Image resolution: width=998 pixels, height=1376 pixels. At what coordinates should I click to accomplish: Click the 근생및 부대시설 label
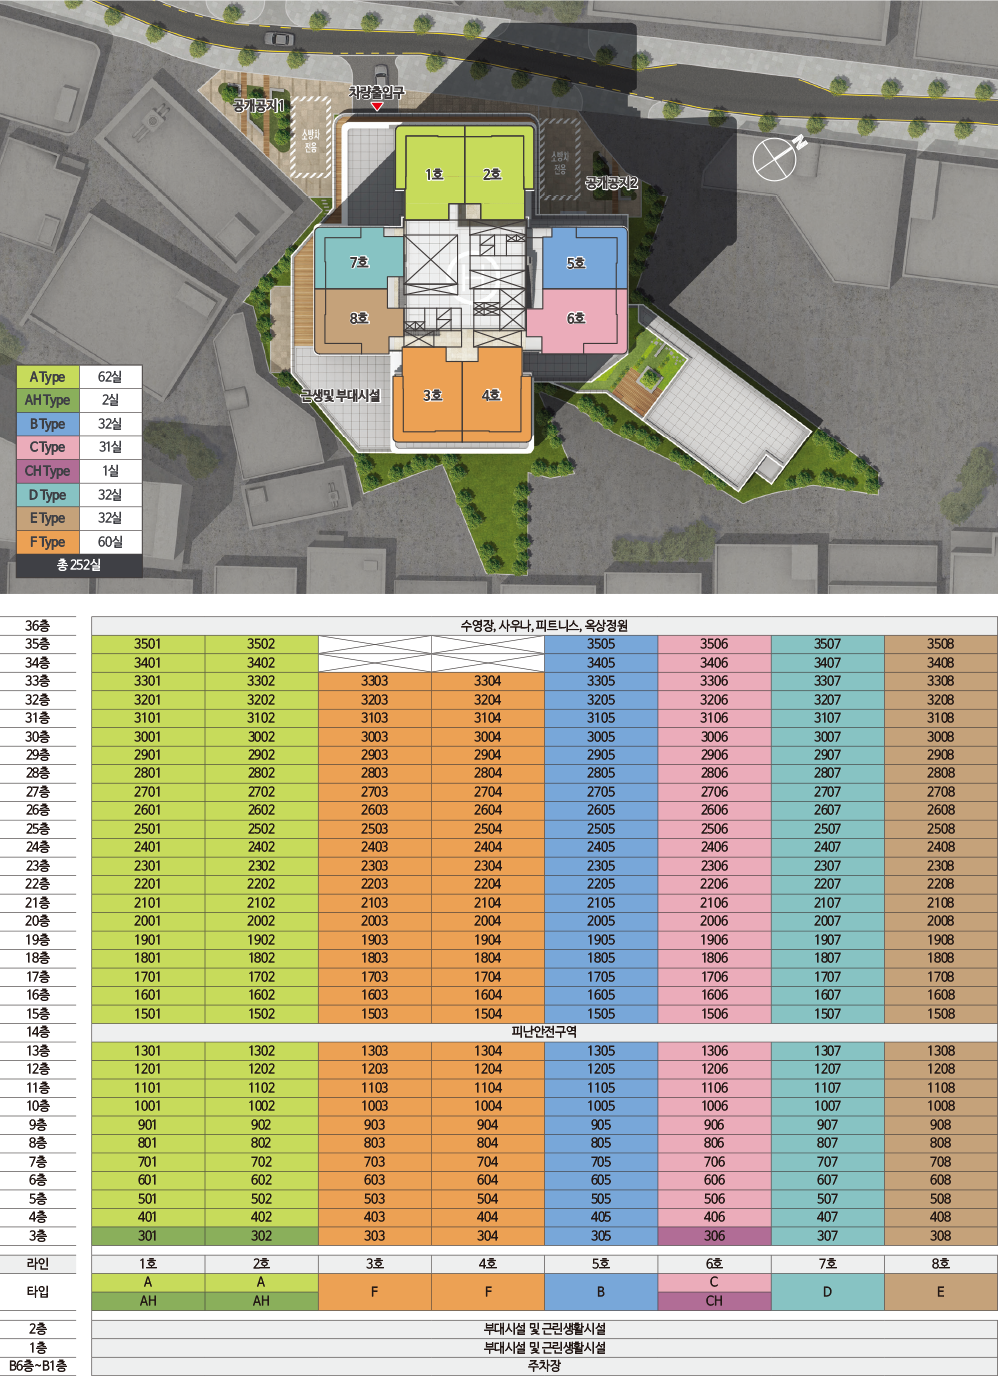click(340, 395)
